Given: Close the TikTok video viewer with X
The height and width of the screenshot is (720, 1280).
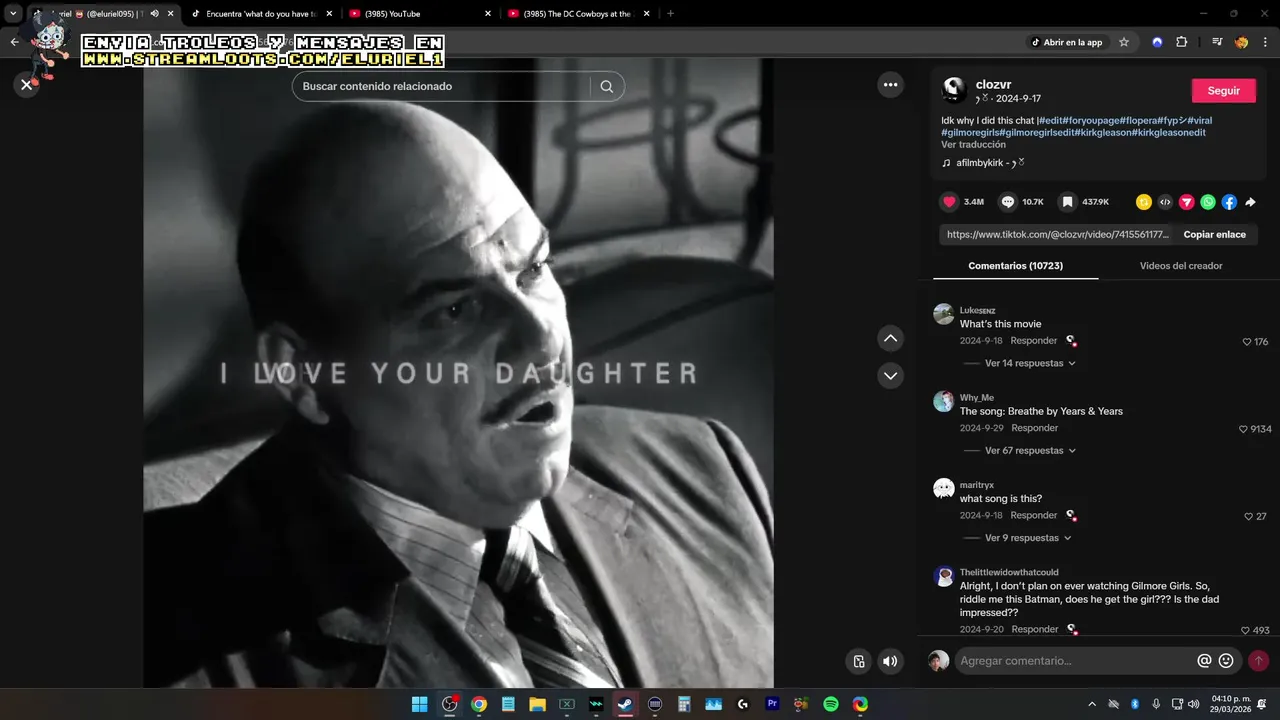Looking at the screenshot, I should point(27,85).
